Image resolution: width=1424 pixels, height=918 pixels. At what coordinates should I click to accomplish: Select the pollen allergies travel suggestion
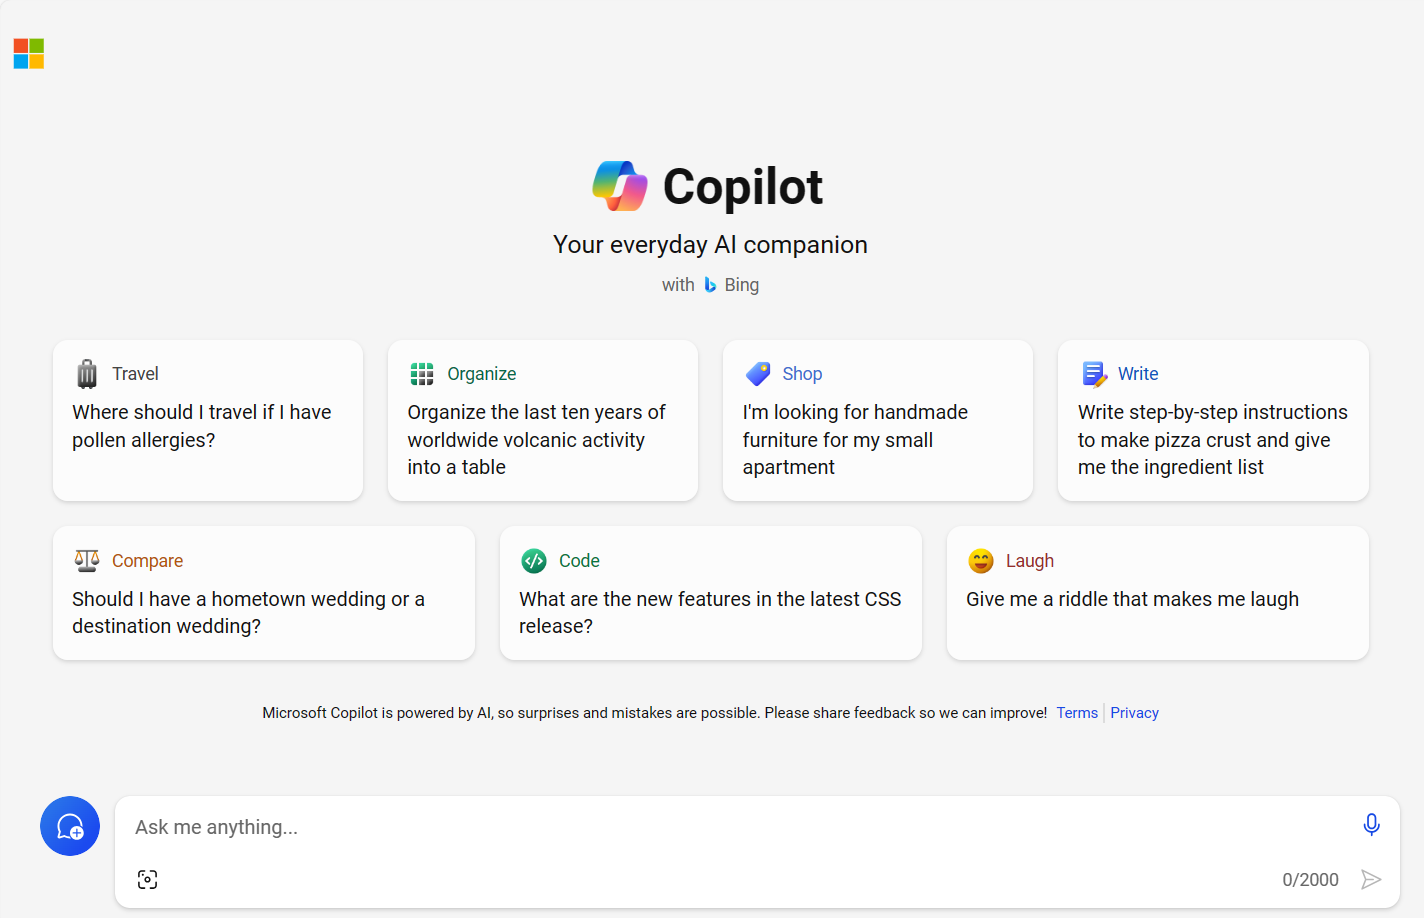[208, 420]
